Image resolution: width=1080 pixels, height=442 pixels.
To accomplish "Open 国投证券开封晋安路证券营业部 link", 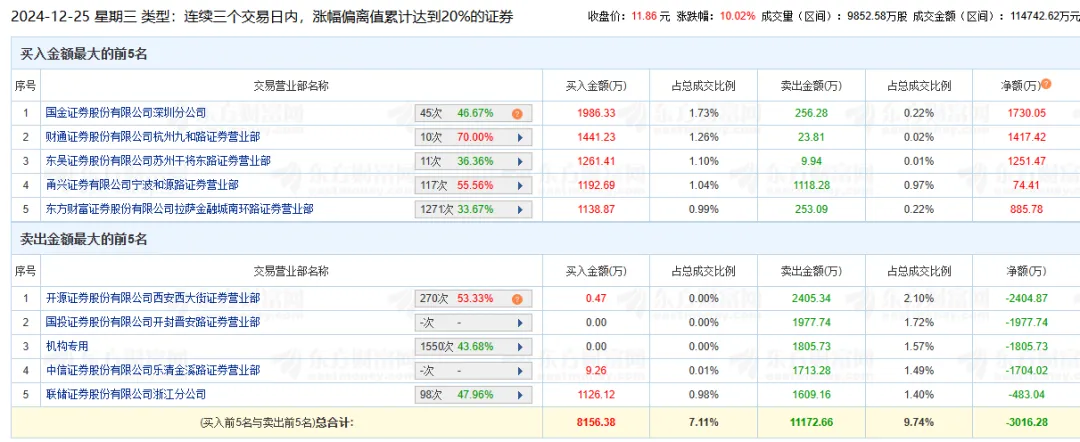I will coord(152,322).
